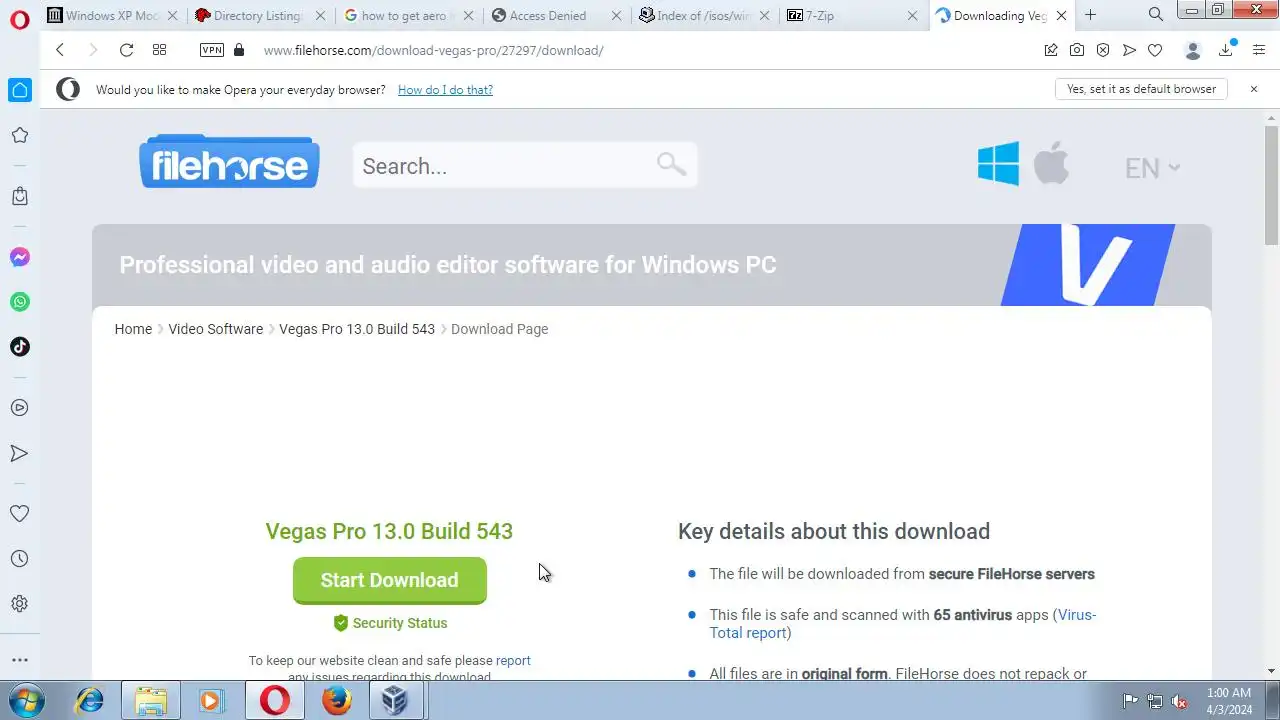The width and height of the screenshot is (1280, 720).
Task: Click the volume icon in system tray
Action: point(1179,701)
